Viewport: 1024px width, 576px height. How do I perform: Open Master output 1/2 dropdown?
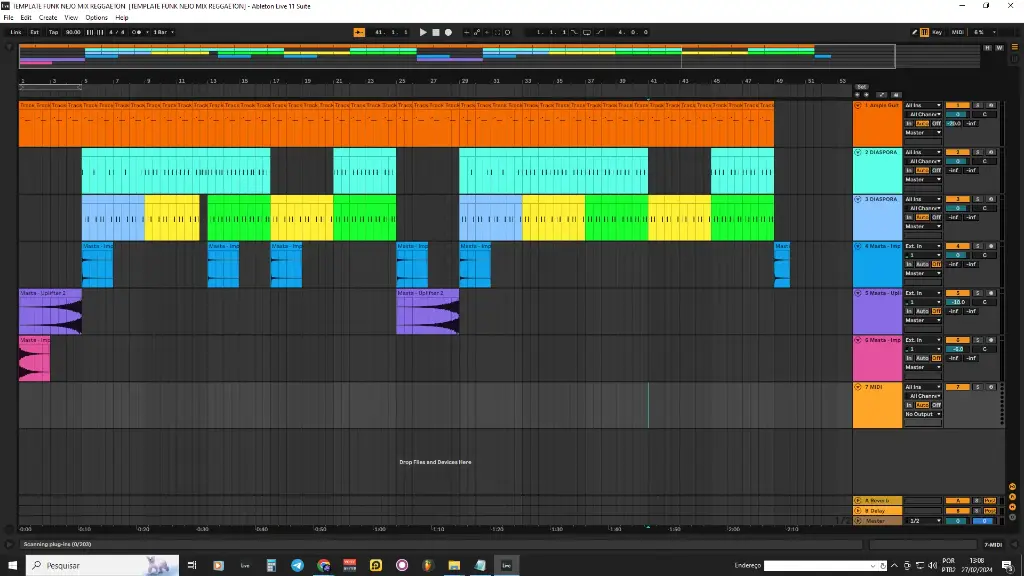(925, 521)
